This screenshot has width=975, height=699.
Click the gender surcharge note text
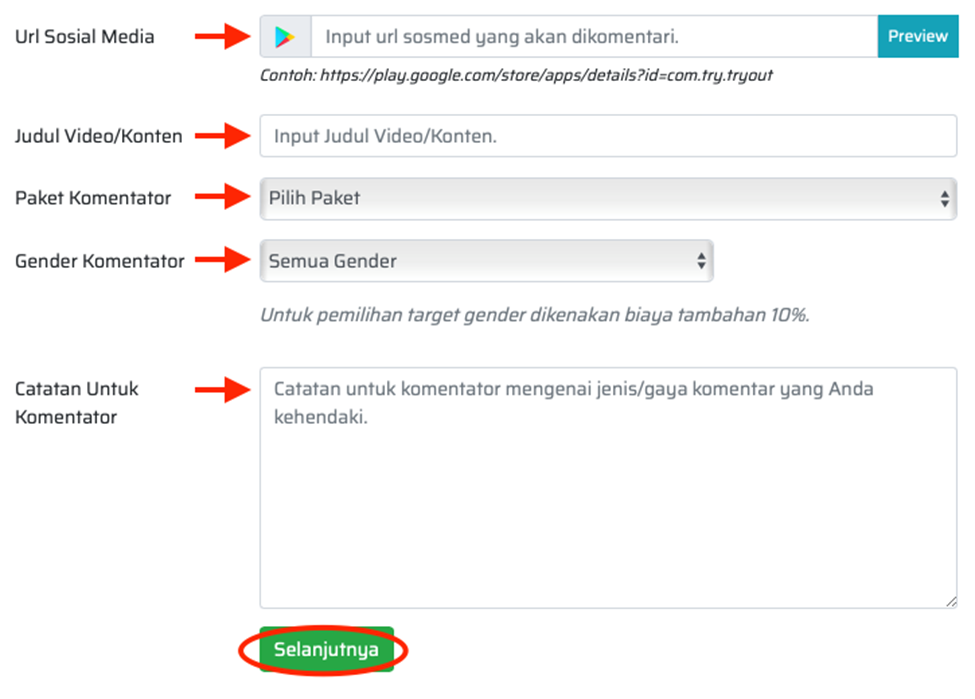(534, 315)
